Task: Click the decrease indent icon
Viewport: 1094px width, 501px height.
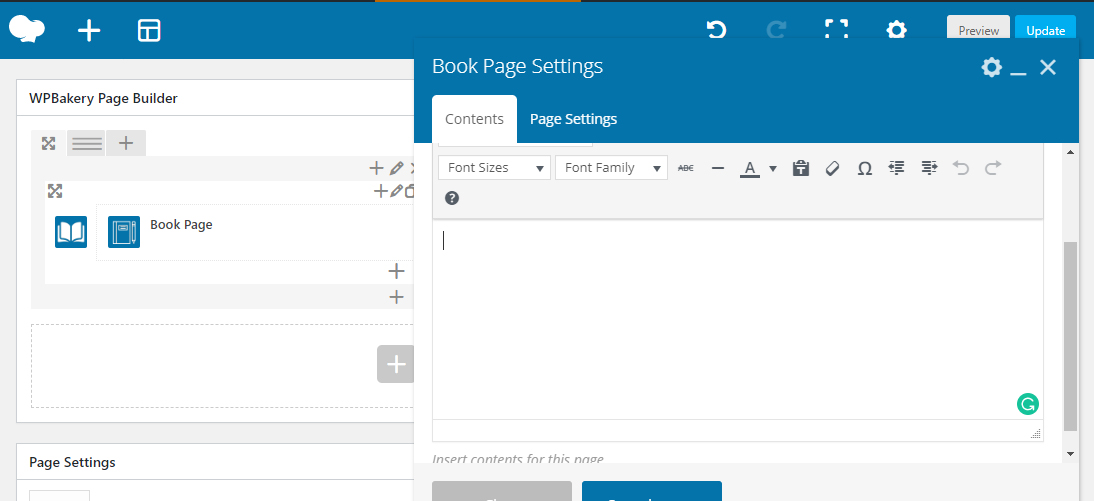Action: (897, 168)
